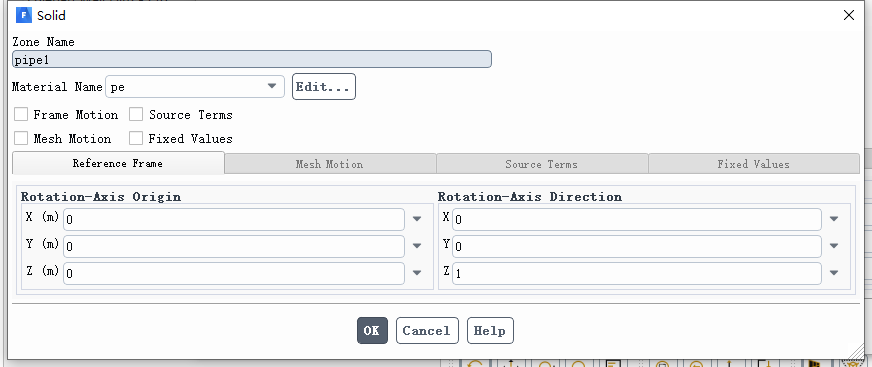The width and height of the screenshot is (872, 367).
Task: Select the Source Terms tab
Action: pyautogui.click(x=542, y=164)
